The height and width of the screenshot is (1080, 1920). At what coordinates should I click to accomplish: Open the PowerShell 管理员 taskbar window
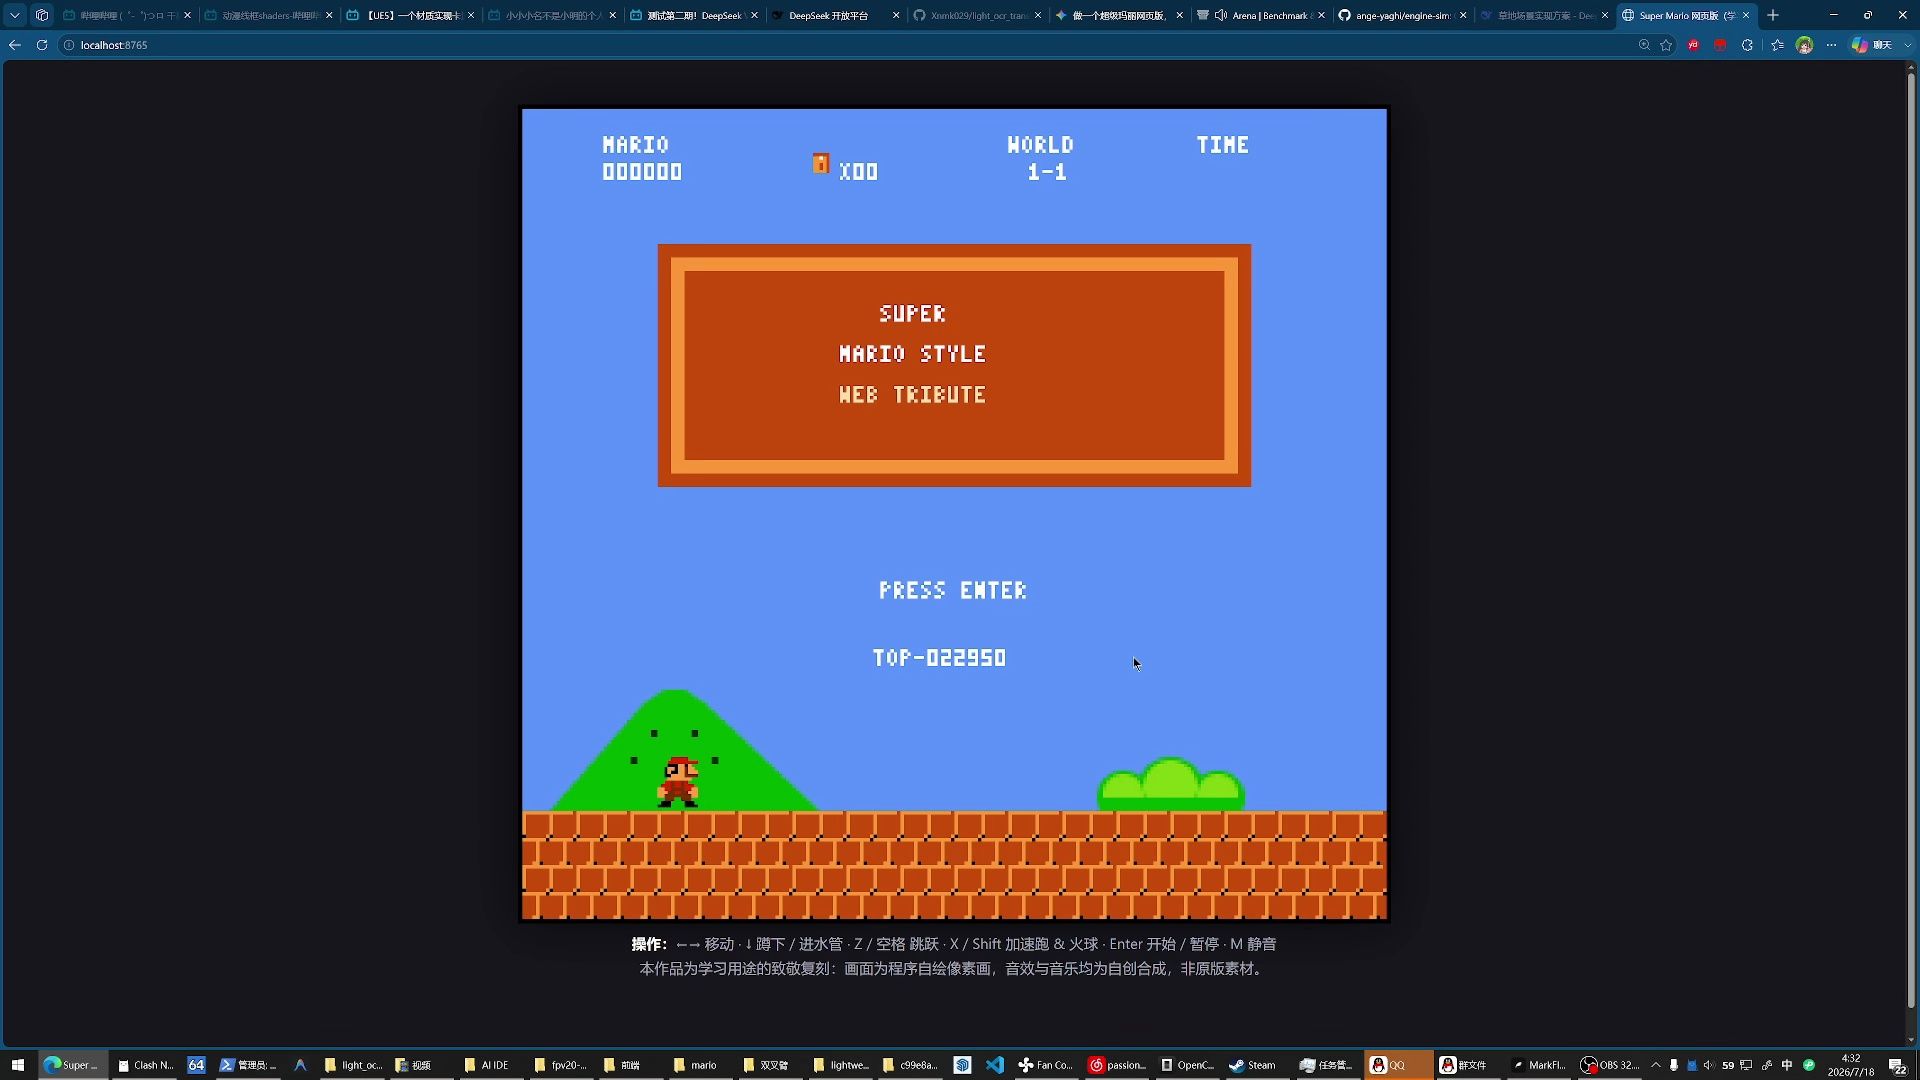pos(248,1065)
